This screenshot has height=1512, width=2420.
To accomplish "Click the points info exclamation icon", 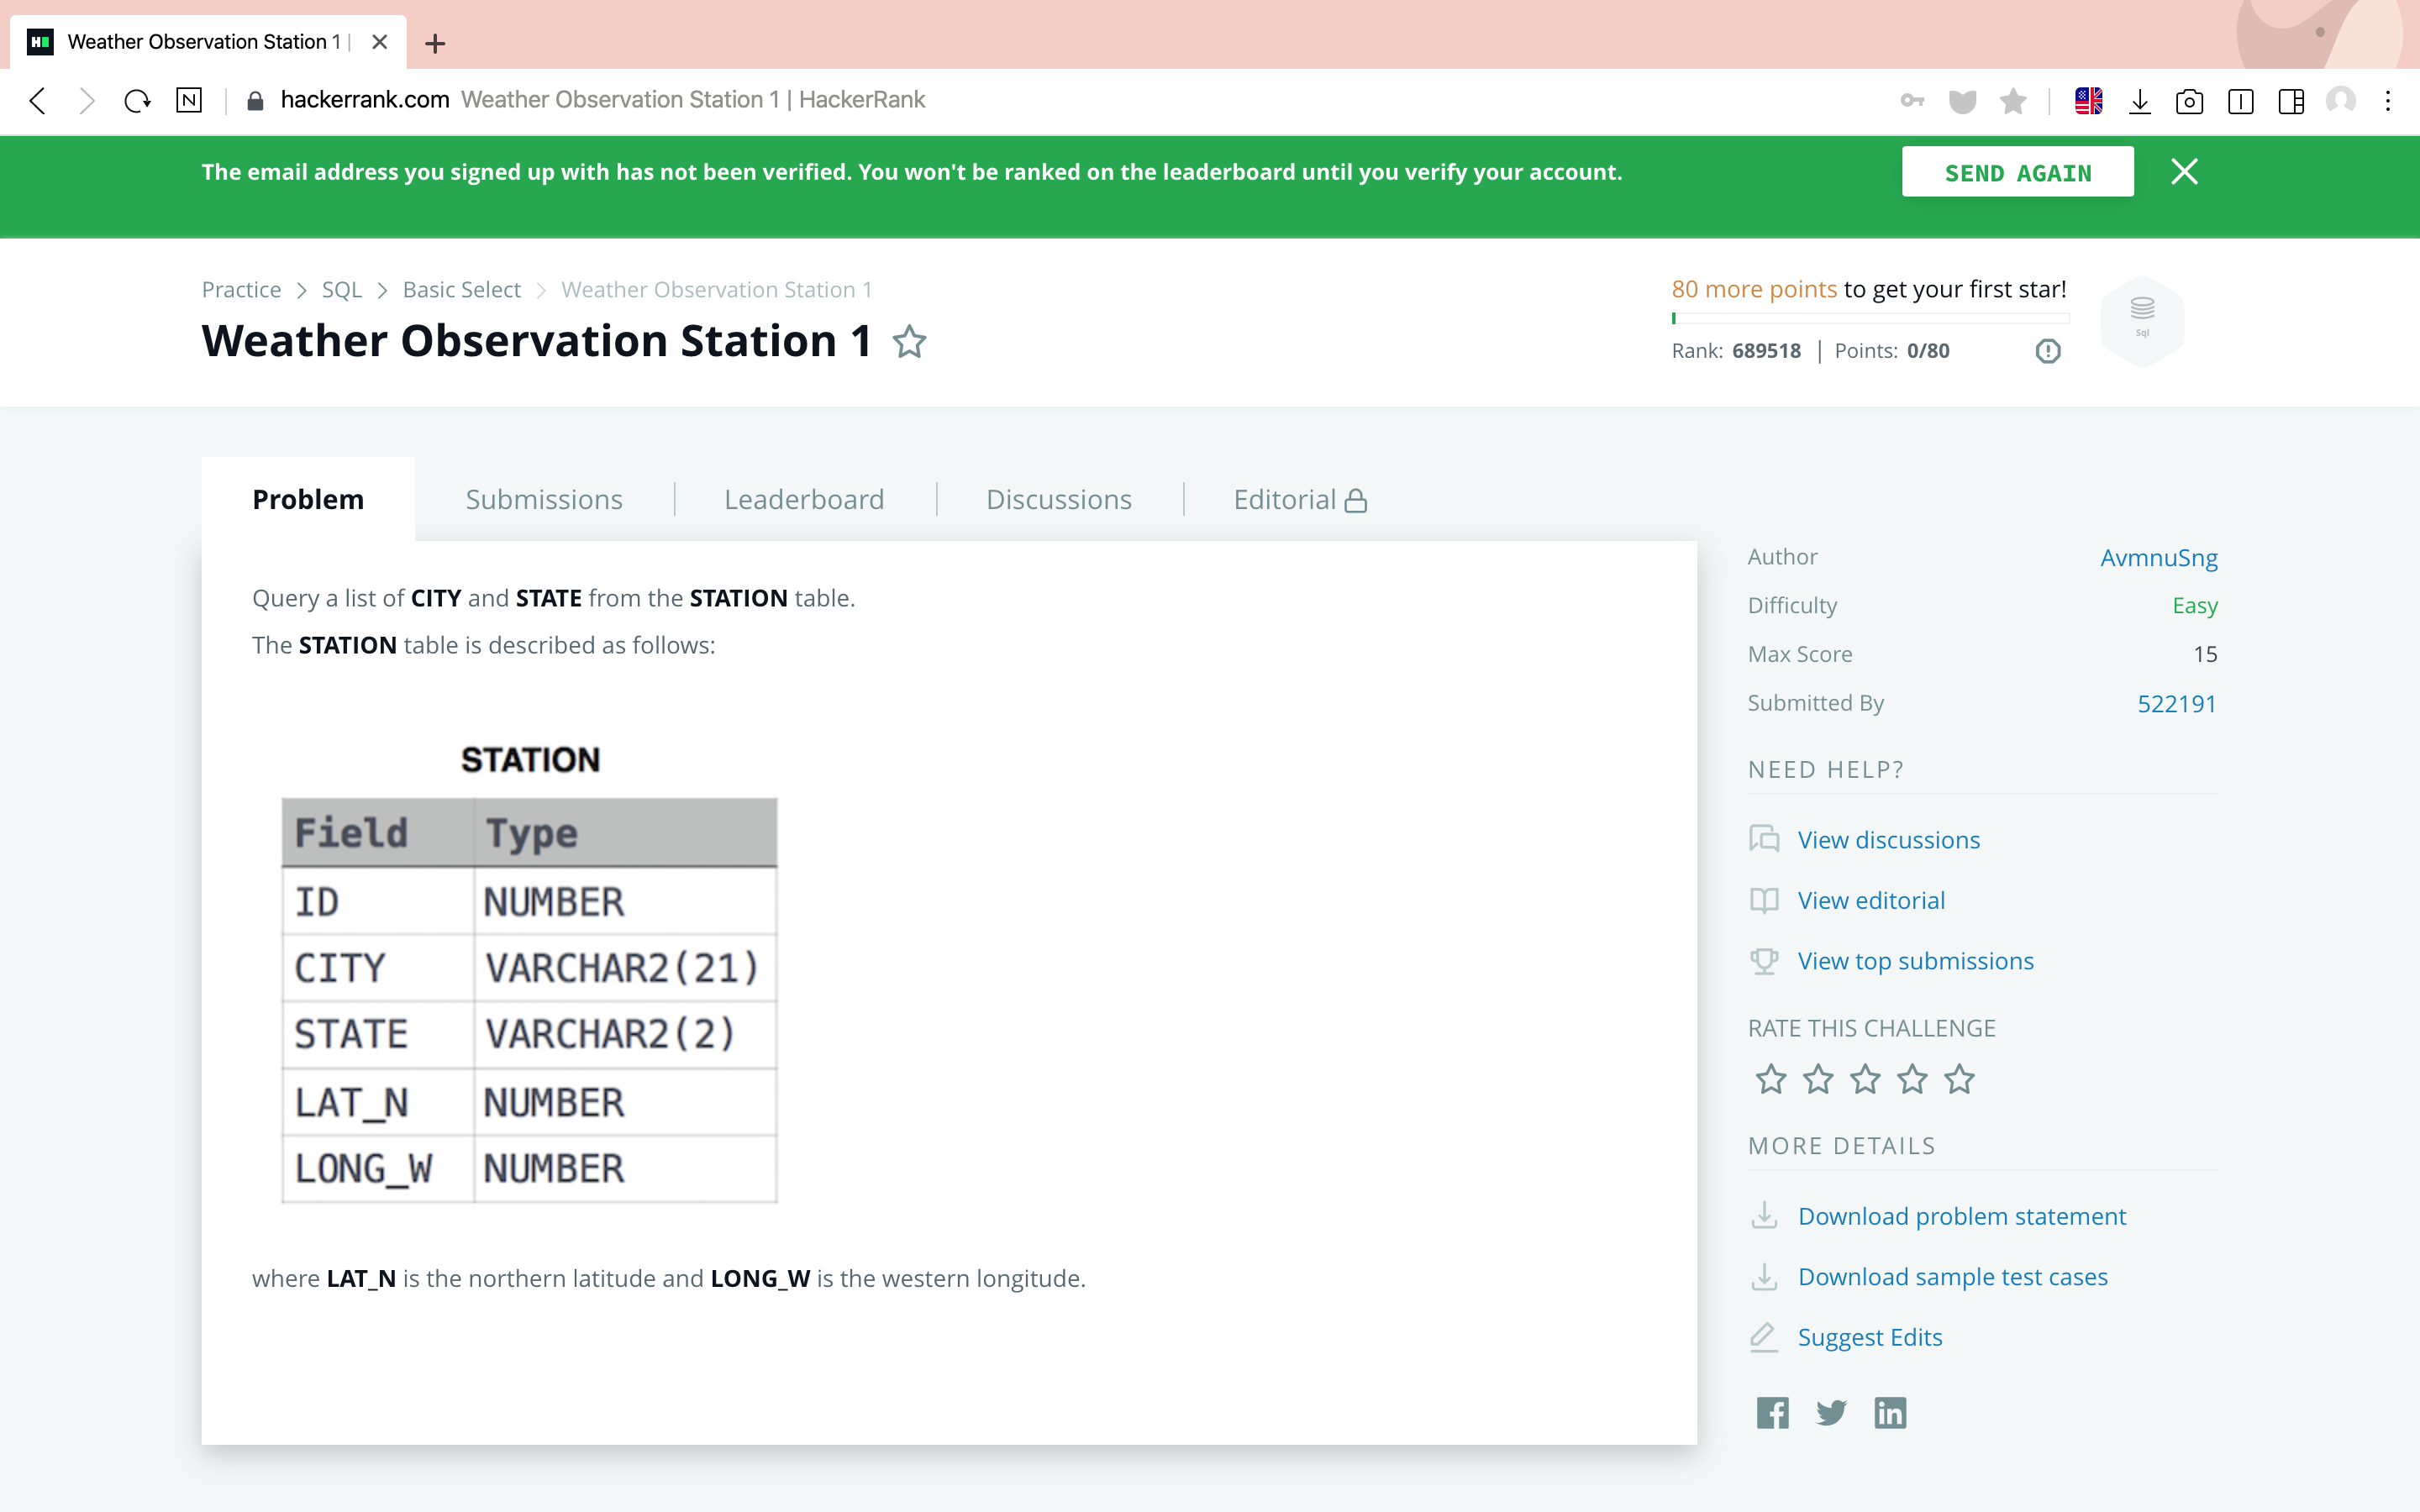I will click(2047, 351).
